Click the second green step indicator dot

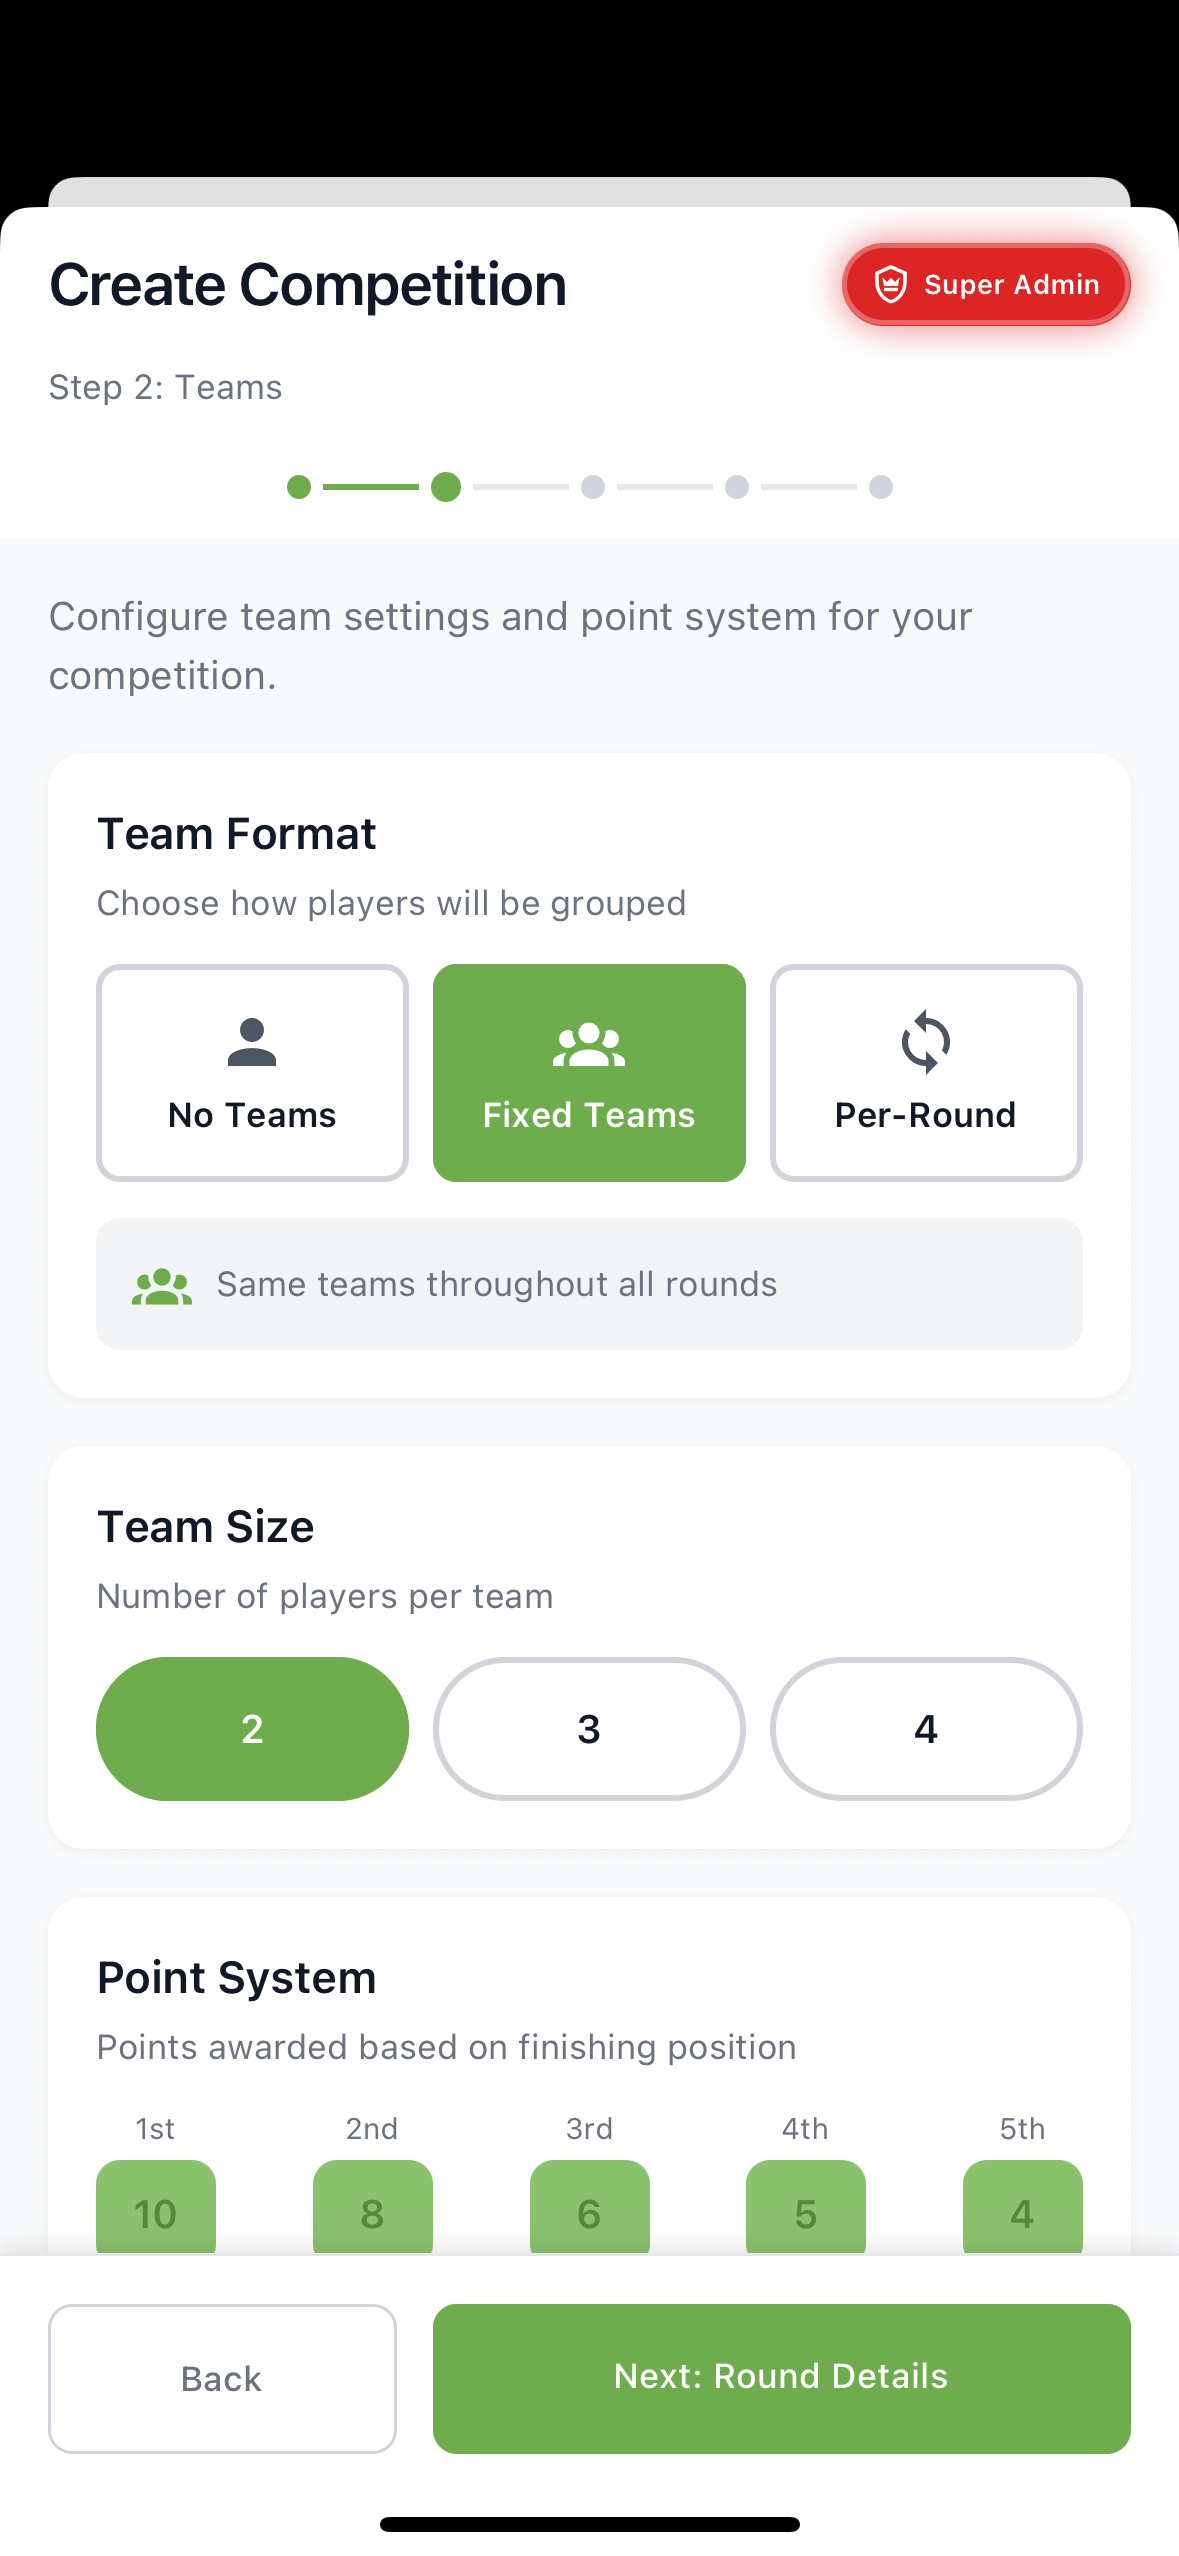(446, 488)
